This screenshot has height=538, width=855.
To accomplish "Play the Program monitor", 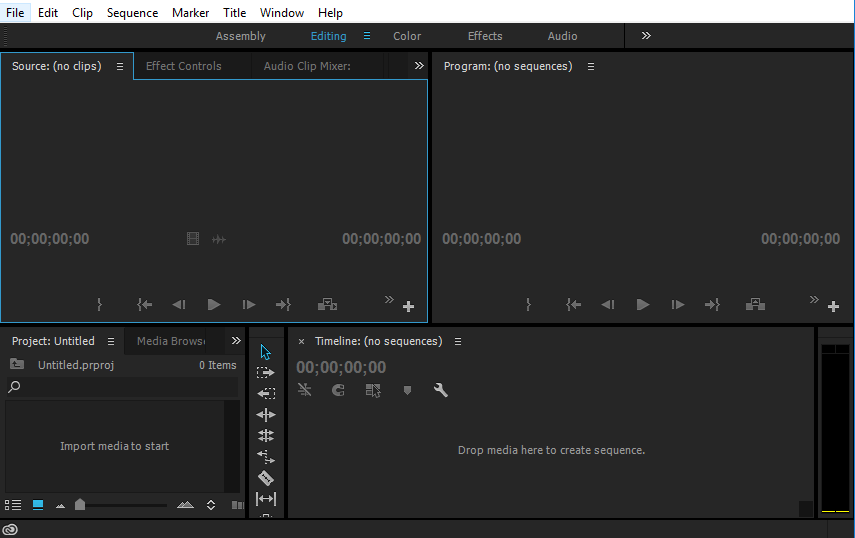I will point(643,304).
